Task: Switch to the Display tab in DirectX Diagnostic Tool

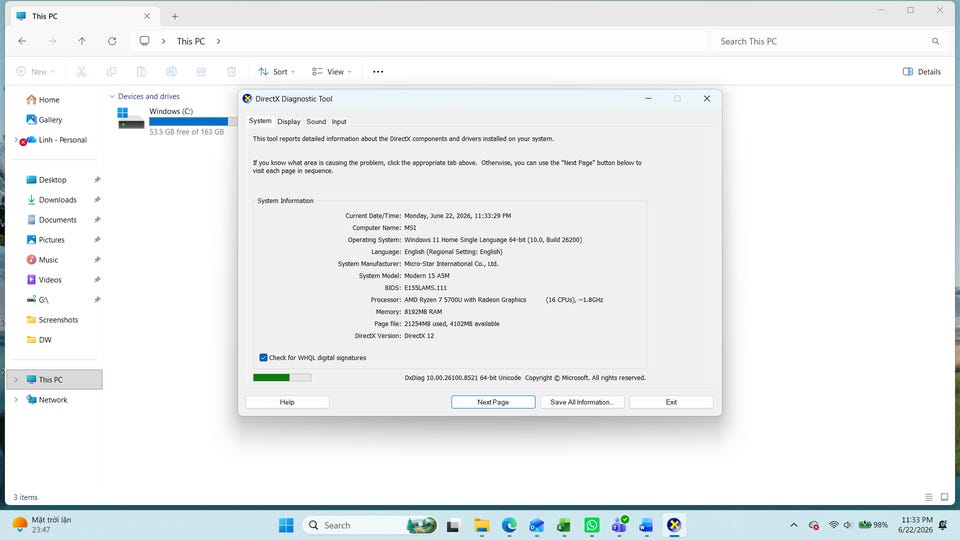Action: tap(288, 122)
